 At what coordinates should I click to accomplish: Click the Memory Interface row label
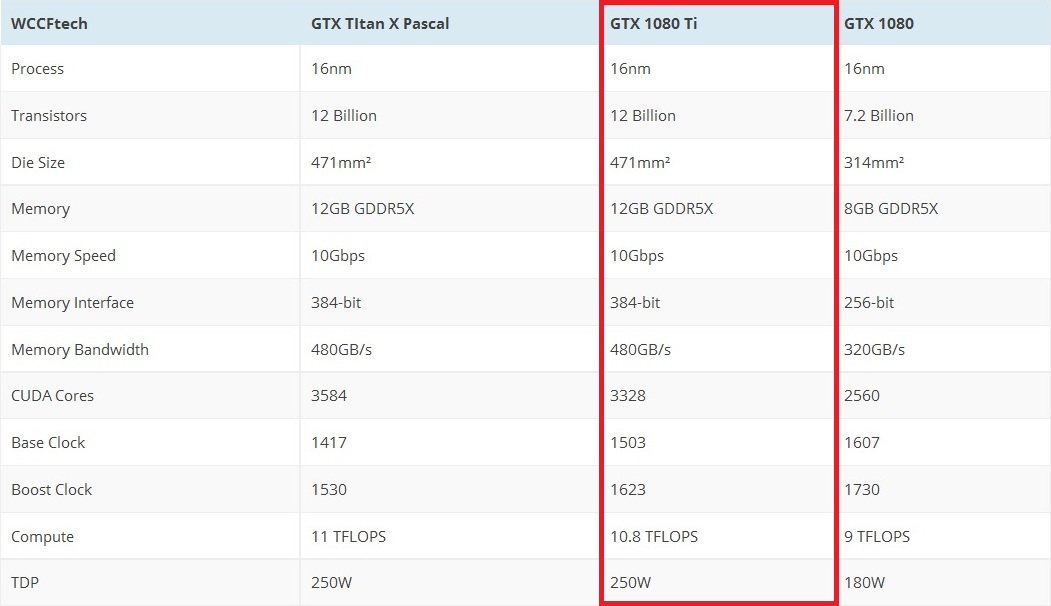tap(72, 302)
